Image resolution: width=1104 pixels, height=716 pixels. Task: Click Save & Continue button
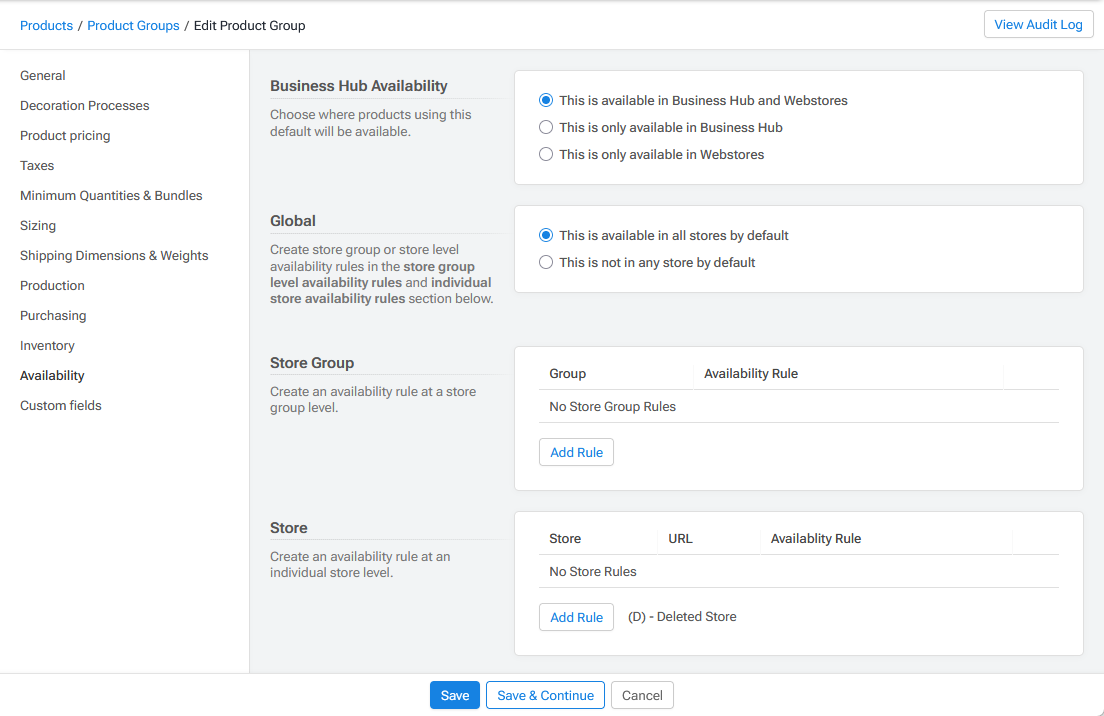[x=545, y=695]
